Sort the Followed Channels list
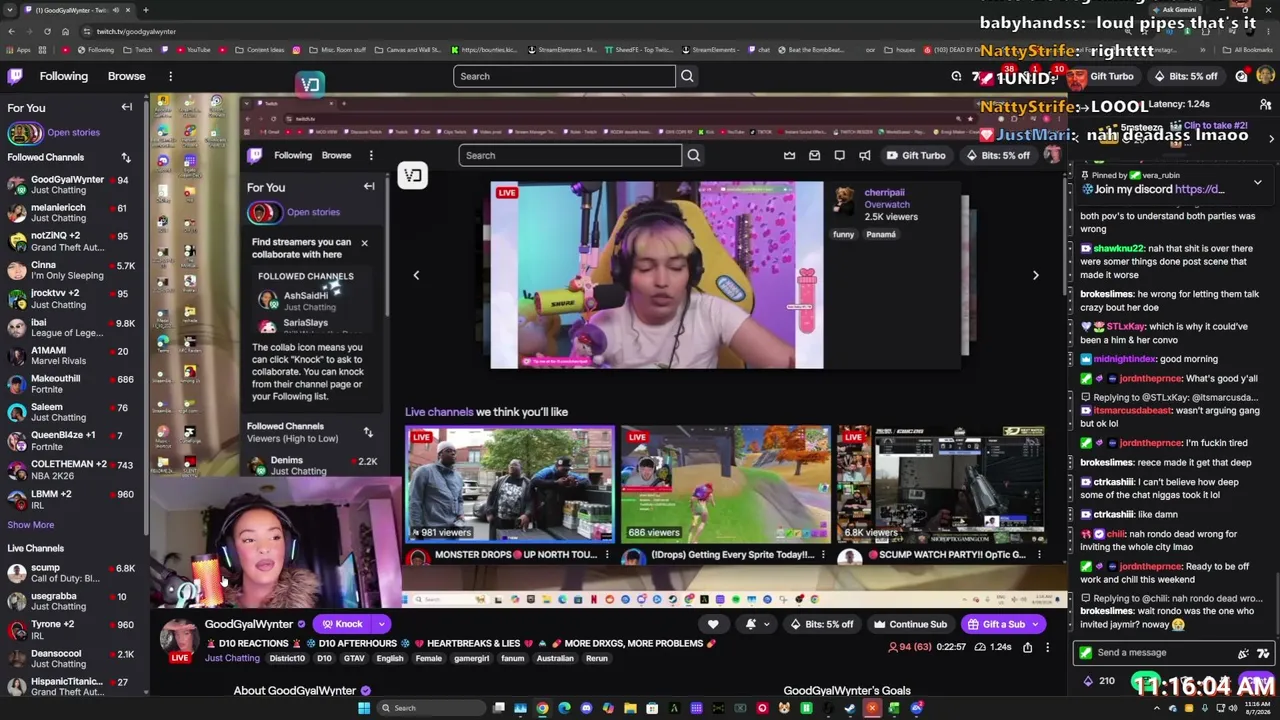This screenshot has height=720, width=1280. 126,157
